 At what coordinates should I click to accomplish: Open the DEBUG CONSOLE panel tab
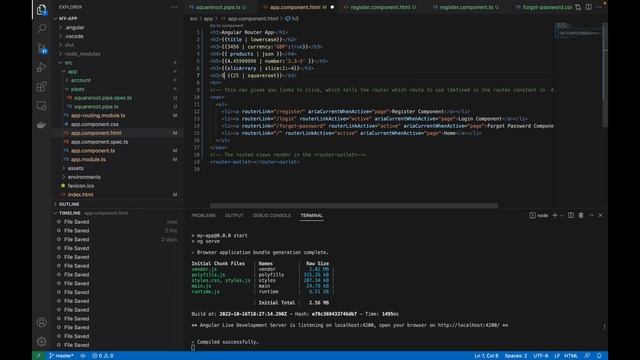tap(272, 215)
